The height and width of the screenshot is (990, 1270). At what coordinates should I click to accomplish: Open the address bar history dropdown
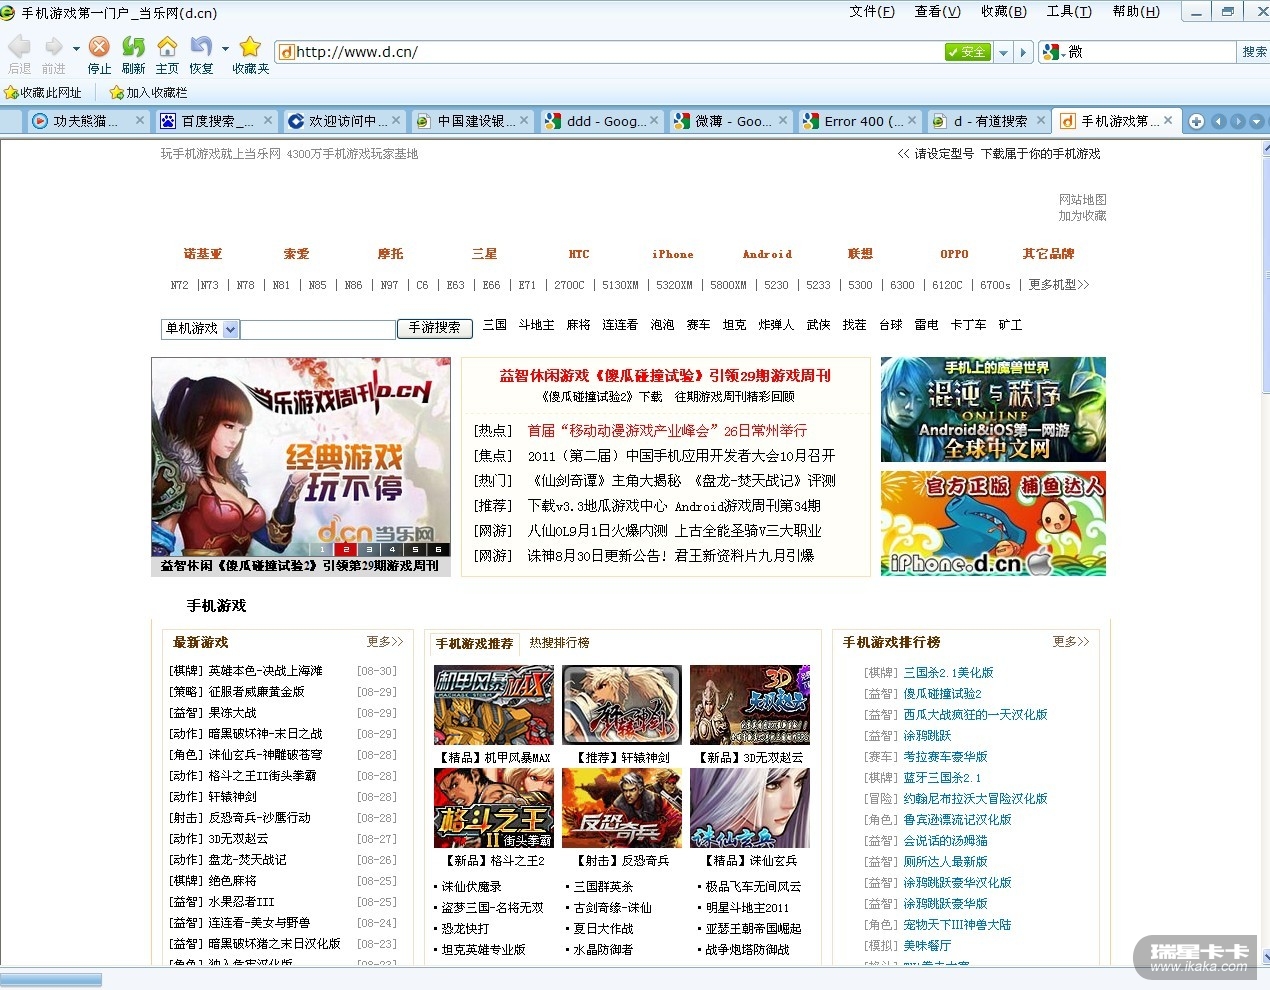pyautogui.click(x=1003, y=52)
